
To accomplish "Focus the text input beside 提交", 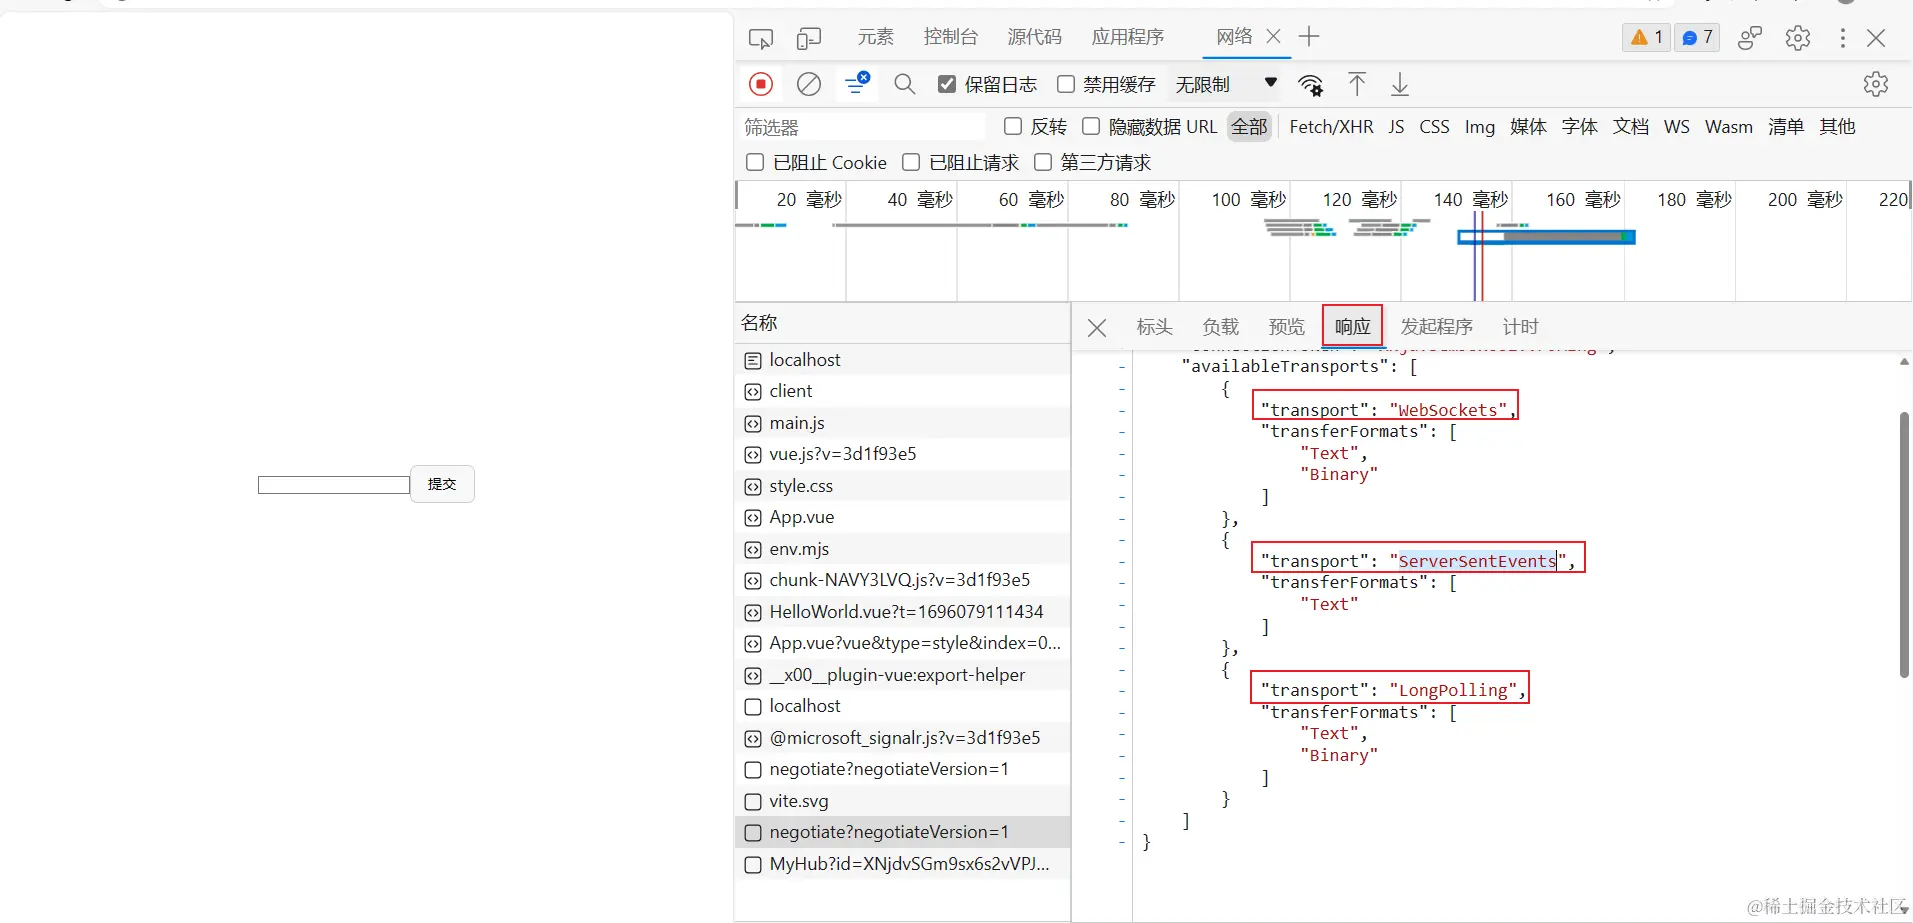I will [334, 485].
